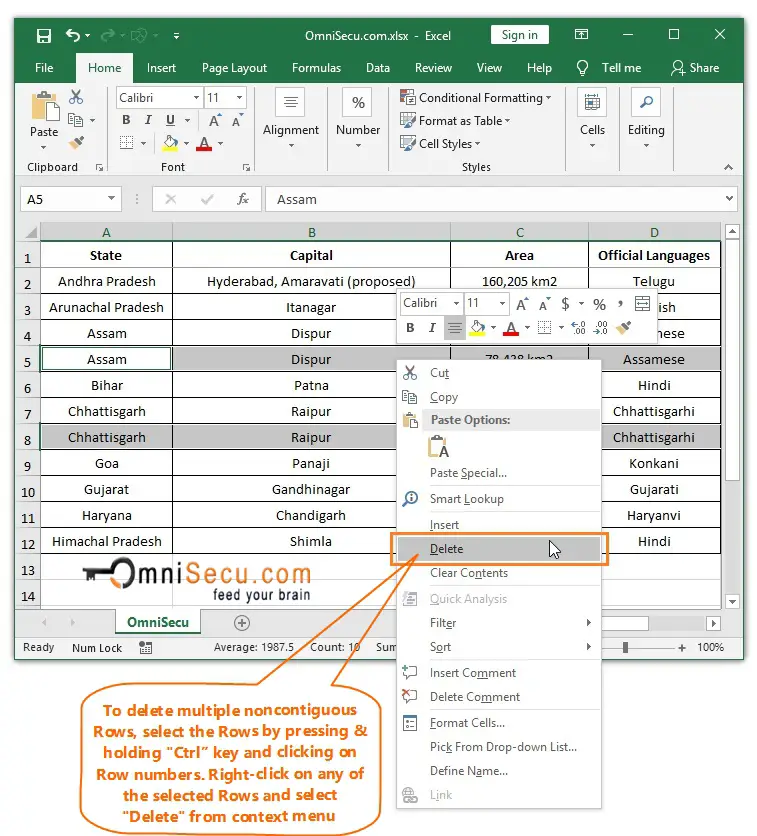The width and height of the screenshot is (757, 836).
Task: Click the Copy icon in Clipboard group
Action: (76, 120)
